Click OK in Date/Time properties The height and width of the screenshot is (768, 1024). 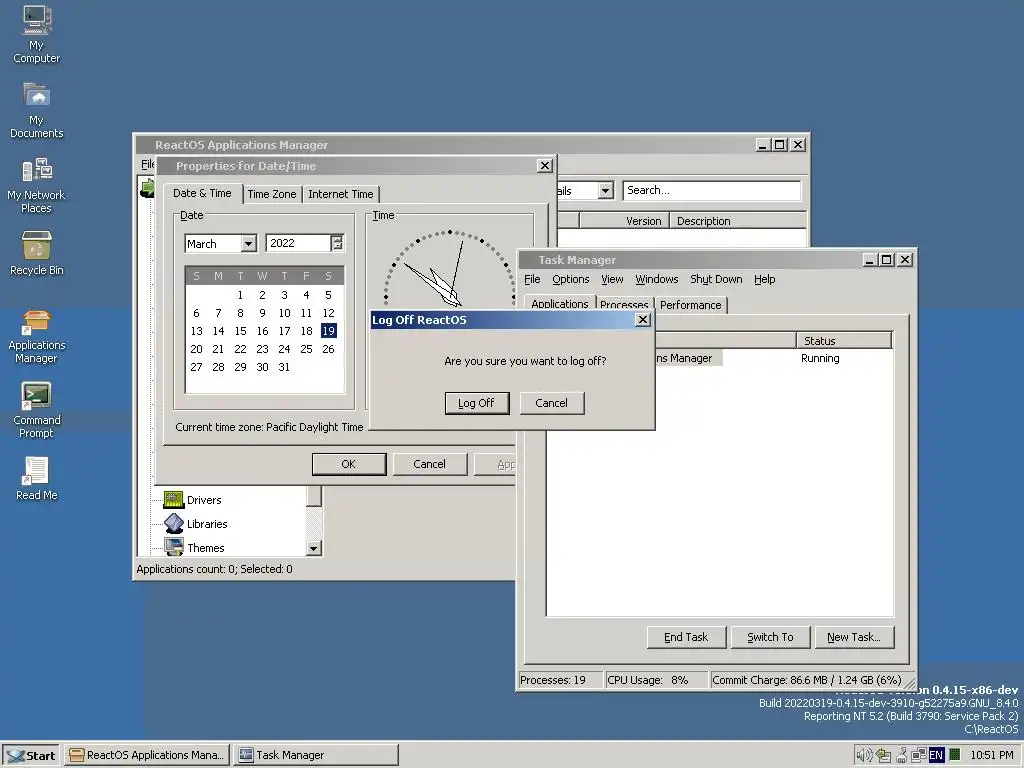click(x=349, y=464)
